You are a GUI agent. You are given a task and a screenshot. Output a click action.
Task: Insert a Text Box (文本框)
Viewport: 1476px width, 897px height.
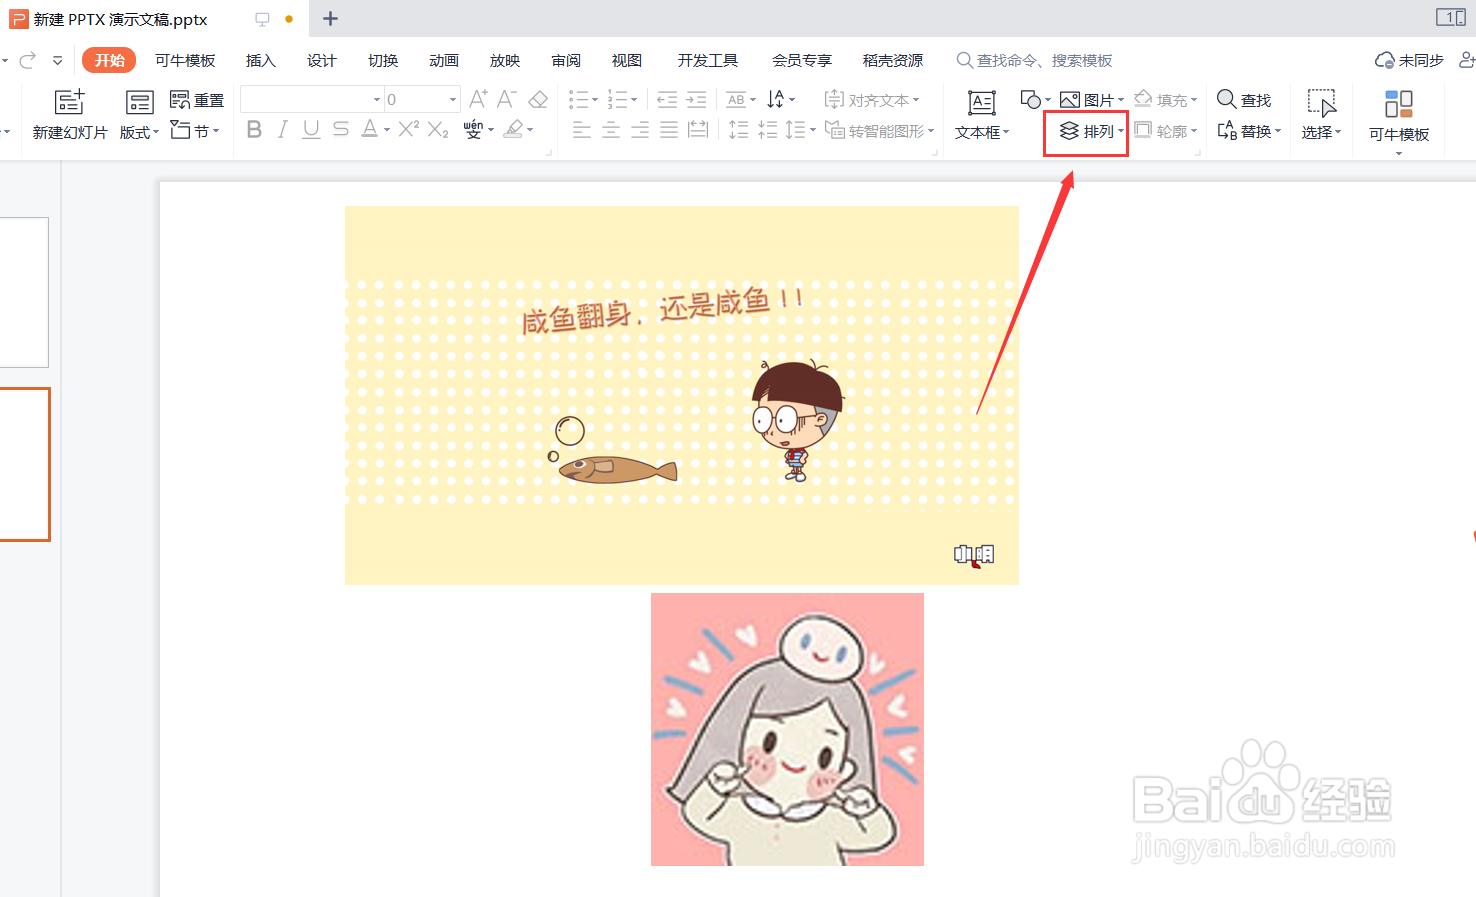point(982,114)
